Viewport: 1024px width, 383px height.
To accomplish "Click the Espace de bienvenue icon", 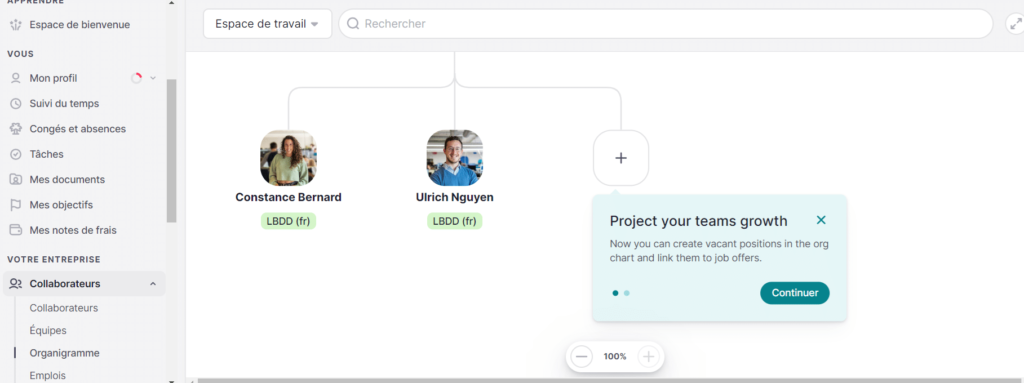I will 16,25.
